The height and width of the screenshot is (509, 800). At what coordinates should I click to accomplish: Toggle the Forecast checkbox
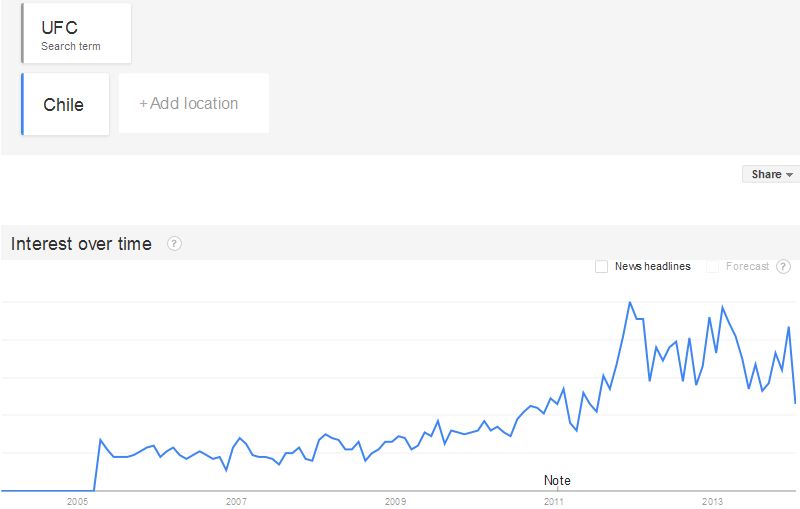(713, 267)
